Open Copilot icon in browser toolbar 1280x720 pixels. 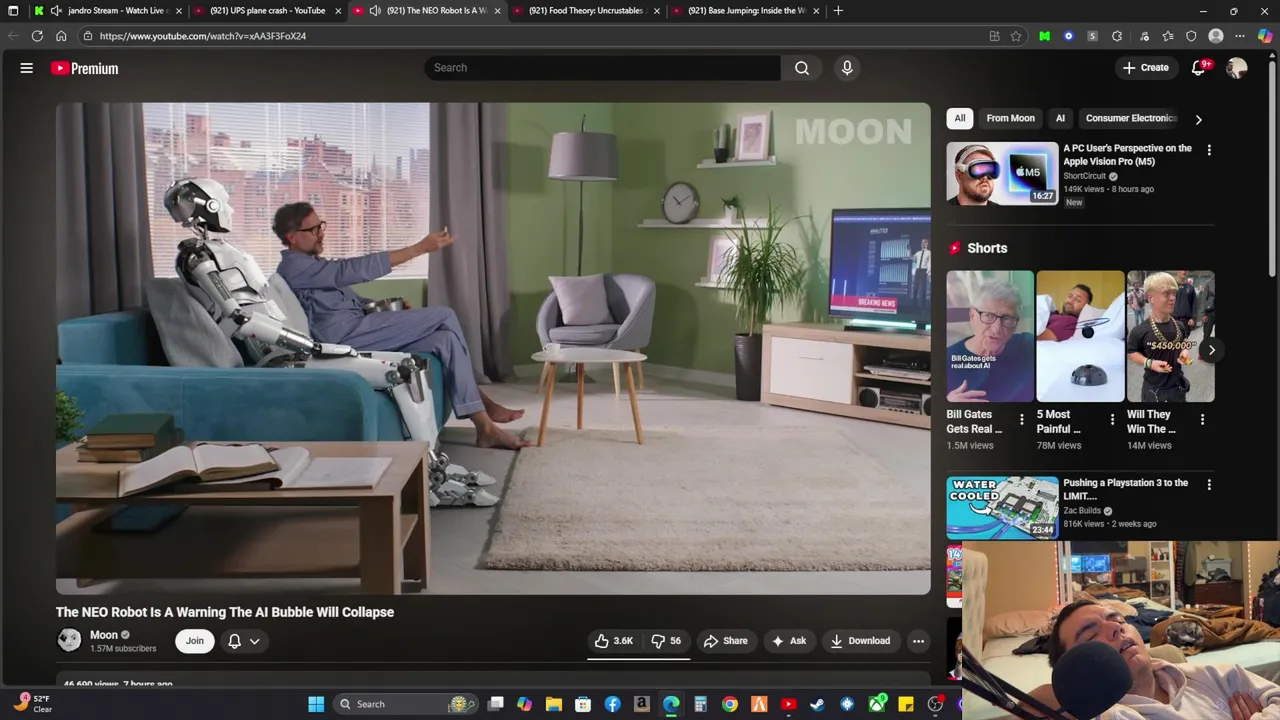(1265, 36)
